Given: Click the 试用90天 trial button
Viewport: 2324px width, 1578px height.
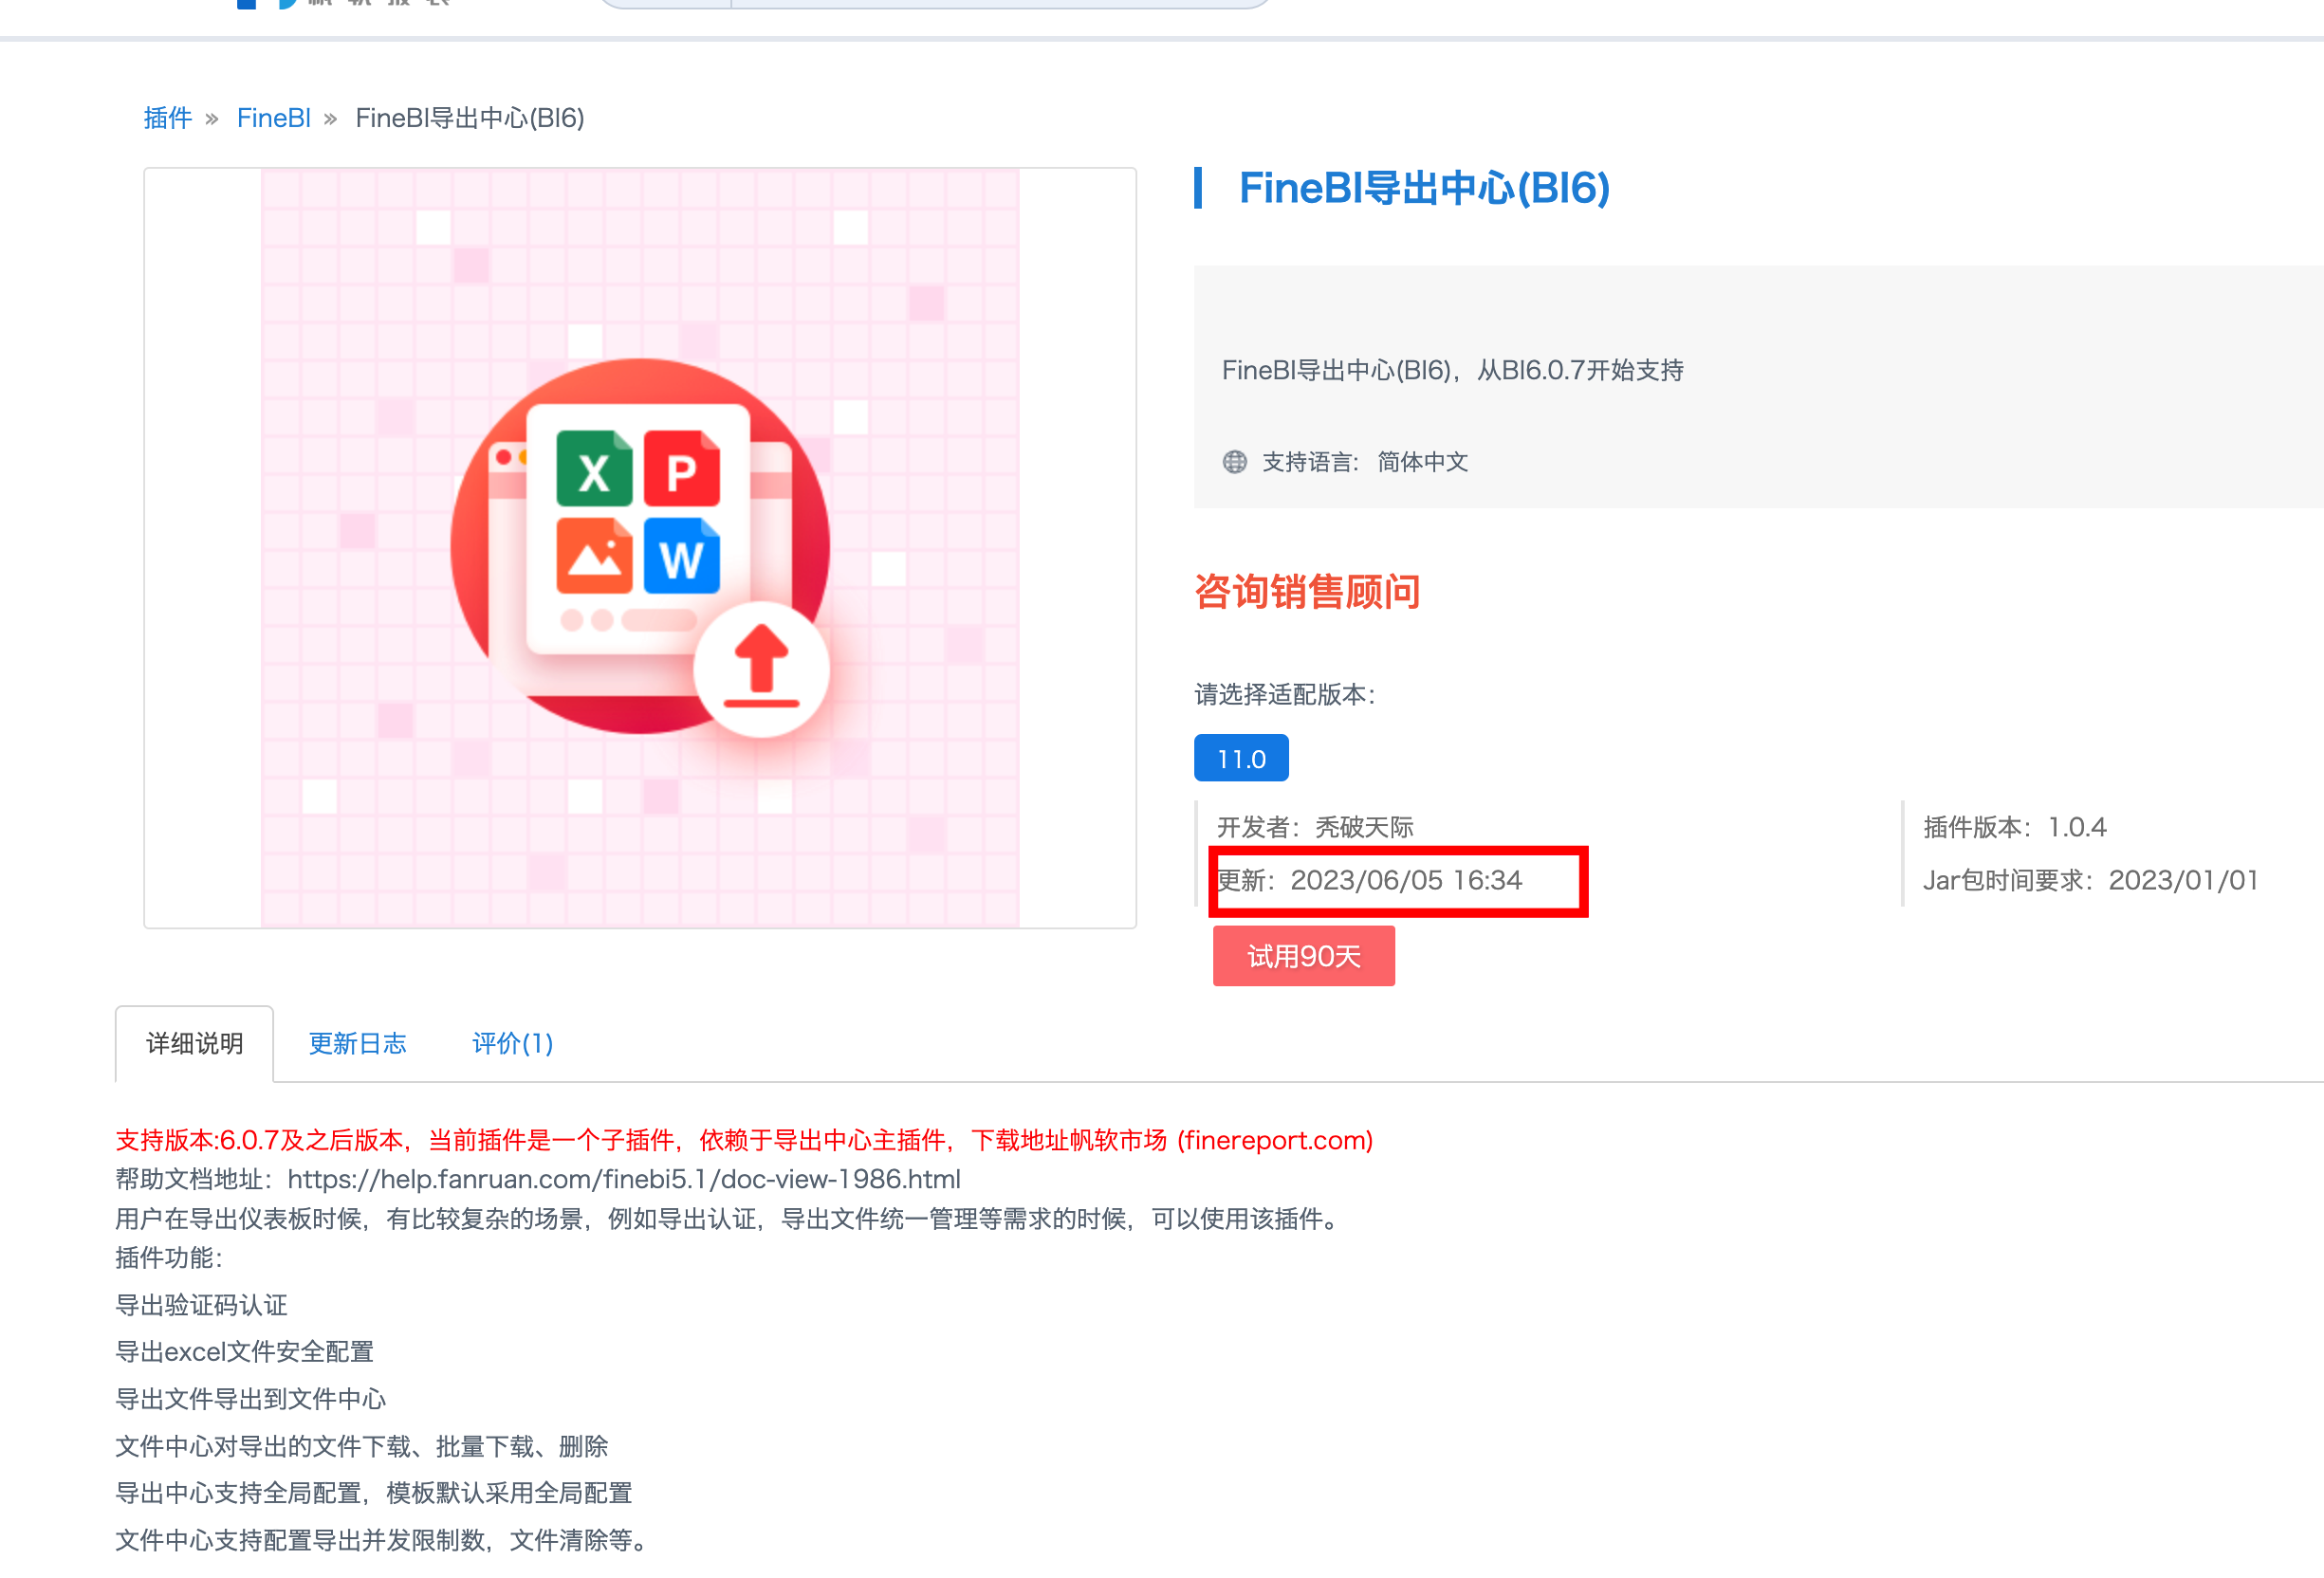Looking at the screenshot, I should tap(1304, 956).
